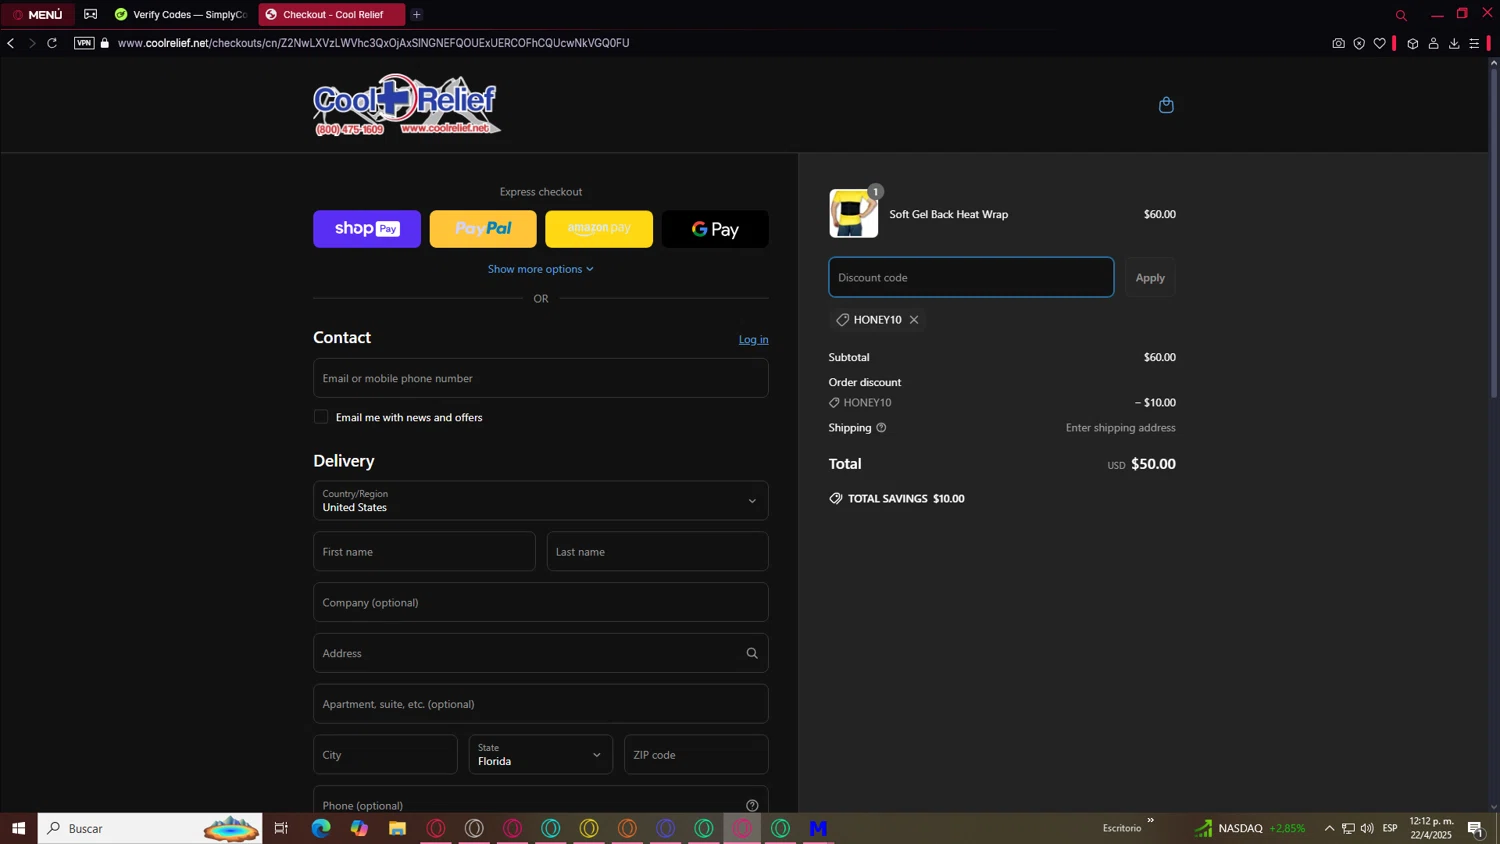Click the Apply discount button
This screenshot has width=1500, height=844.
pos(1150,277)
